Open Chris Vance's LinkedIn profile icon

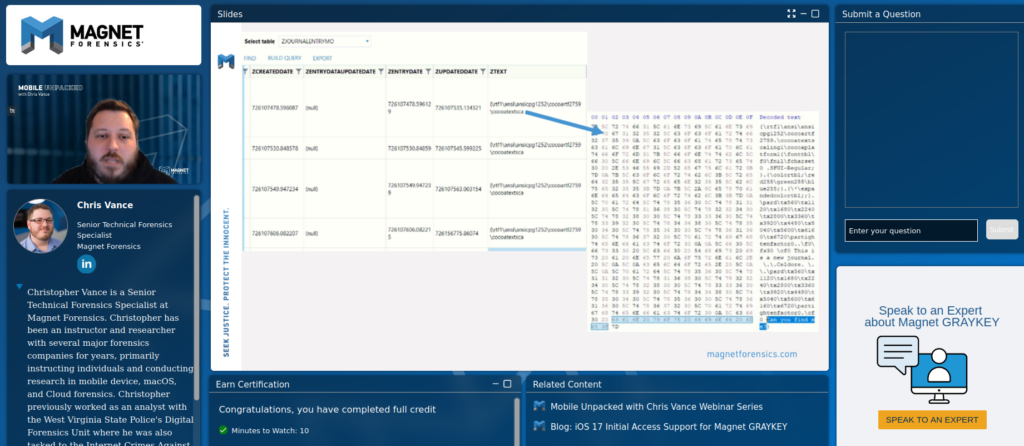tap(87, 264)
